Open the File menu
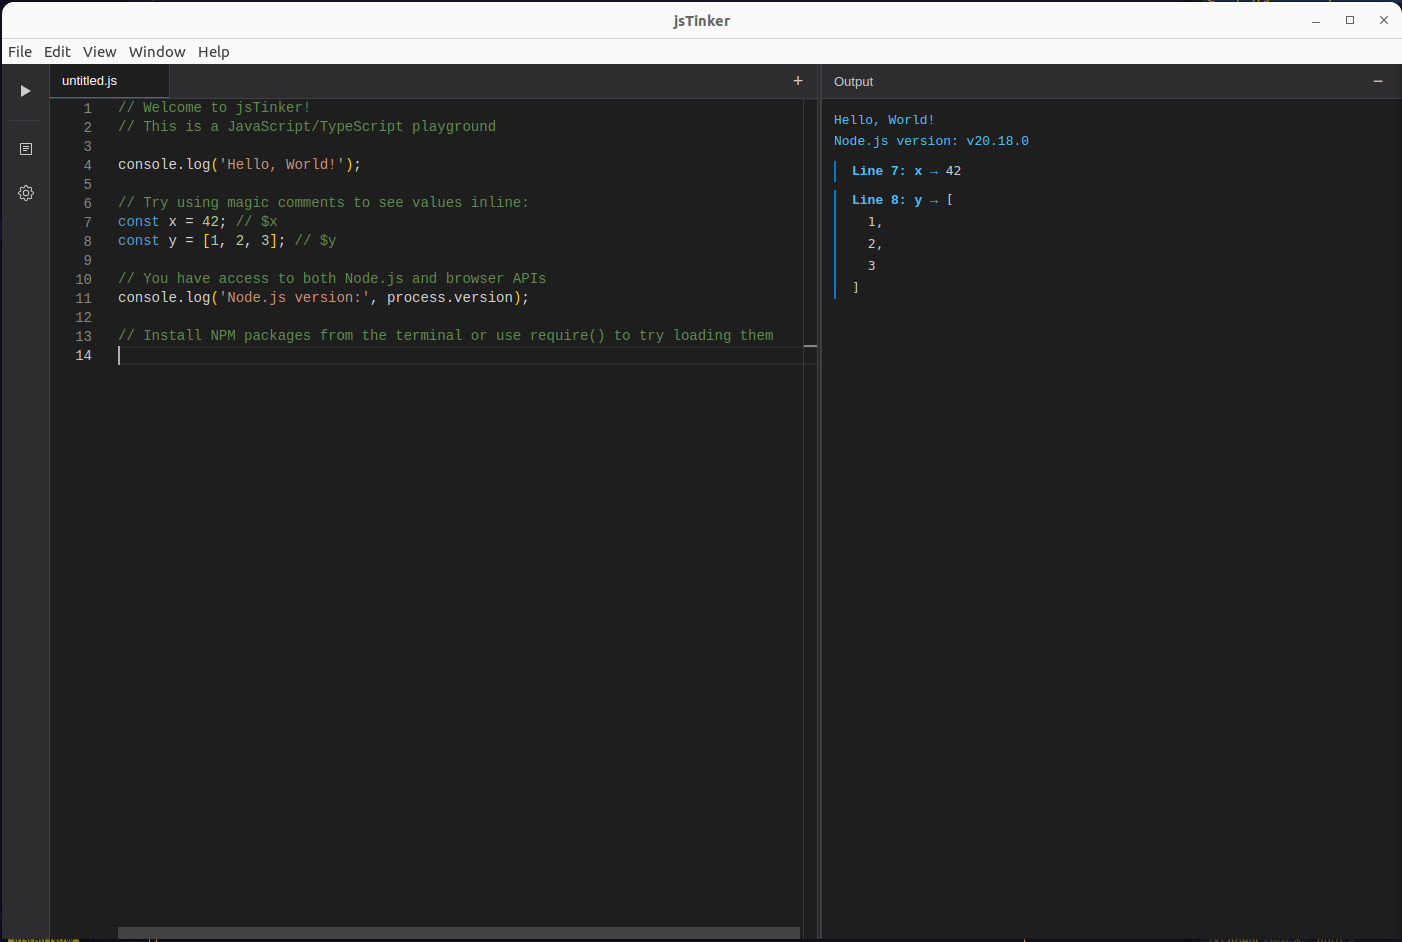The height and width of the screenshot is (942, 1402). pos(20,52)
